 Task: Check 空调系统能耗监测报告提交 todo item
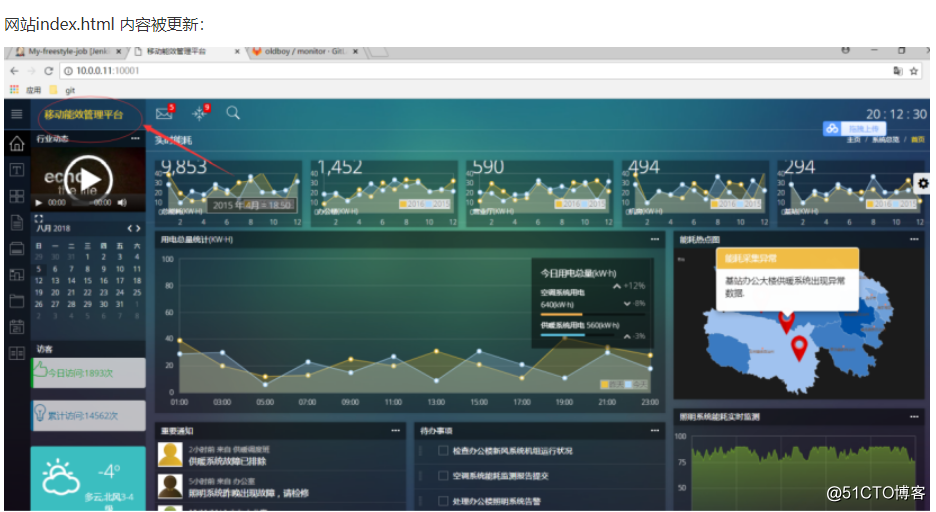point(443,476)
